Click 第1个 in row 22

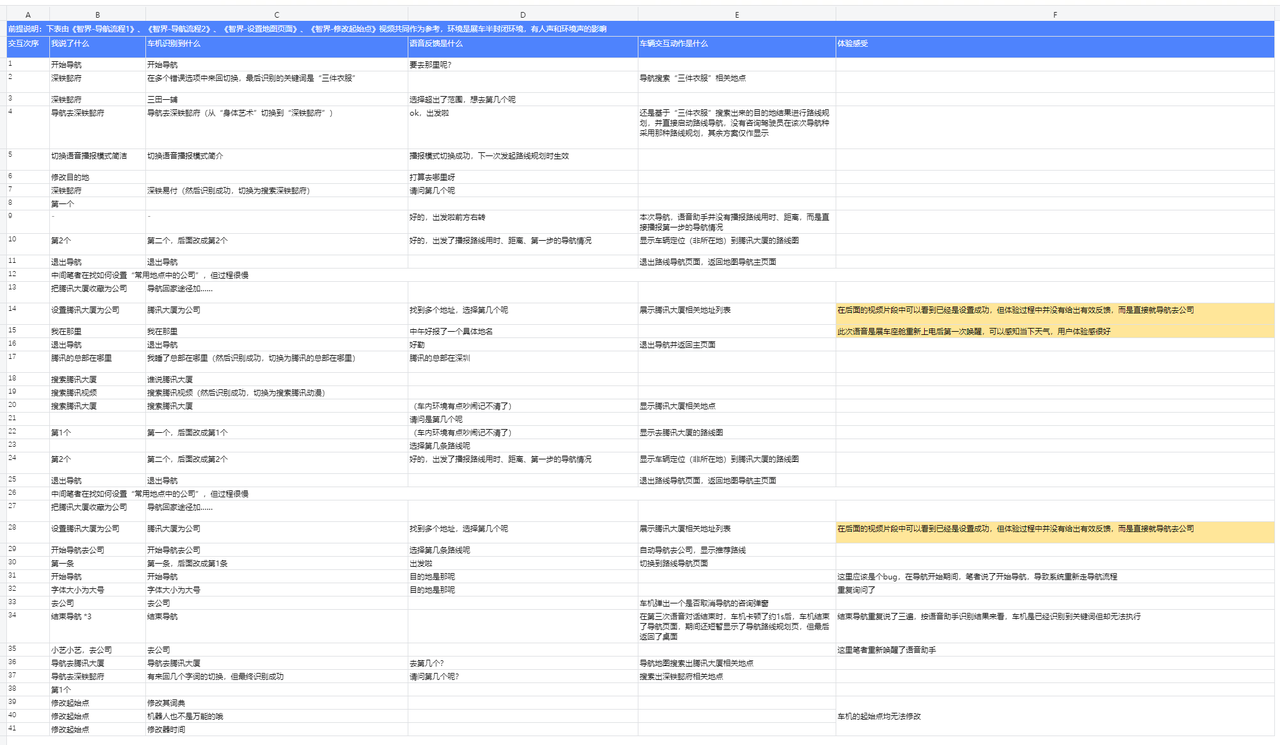97,432
